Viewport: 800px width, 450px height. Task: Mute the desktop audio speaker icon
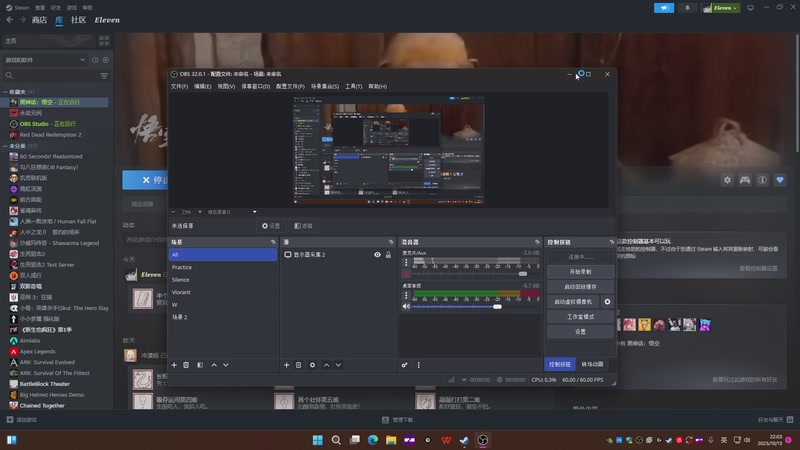(406, 306)
